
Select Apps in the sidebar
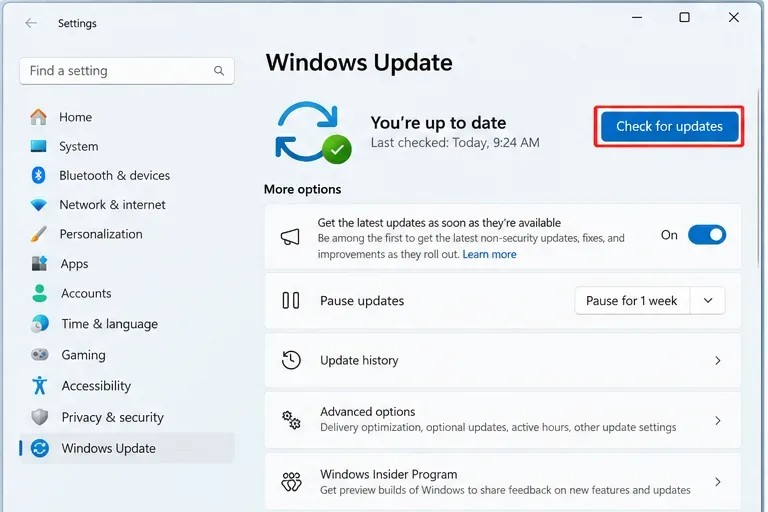tap(127, 264)
